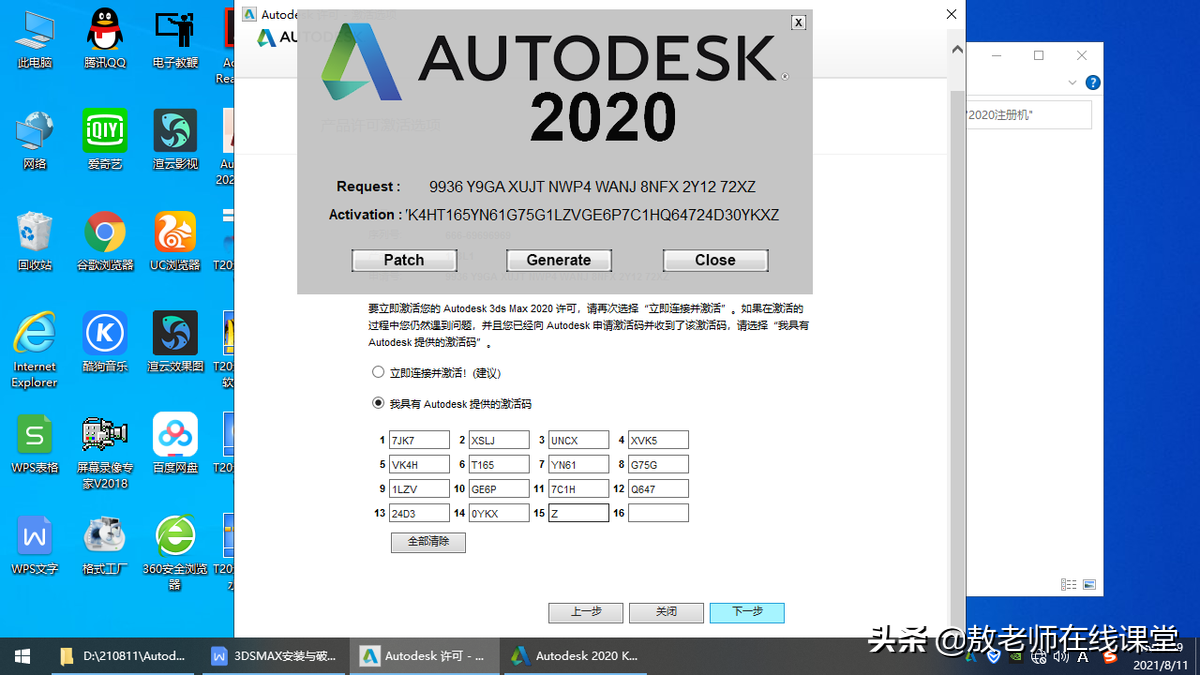This screenshot has height=675, width=1200.
Task: Click activation code field number 16
Action: click(x=658, y=512)
